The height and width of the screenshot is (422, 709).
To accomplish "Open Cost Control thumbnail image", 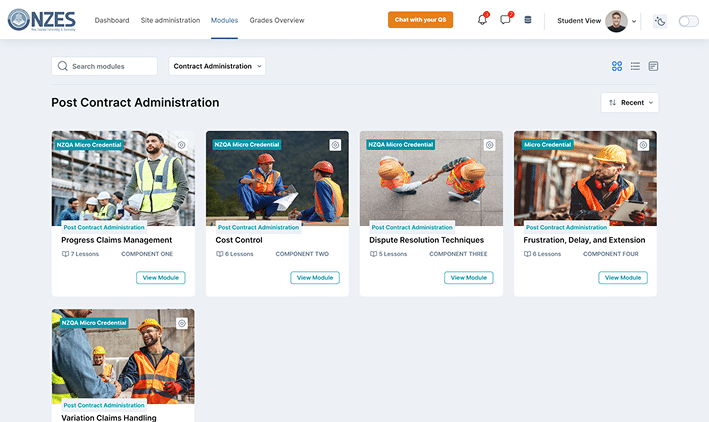I will click(277, 178).
